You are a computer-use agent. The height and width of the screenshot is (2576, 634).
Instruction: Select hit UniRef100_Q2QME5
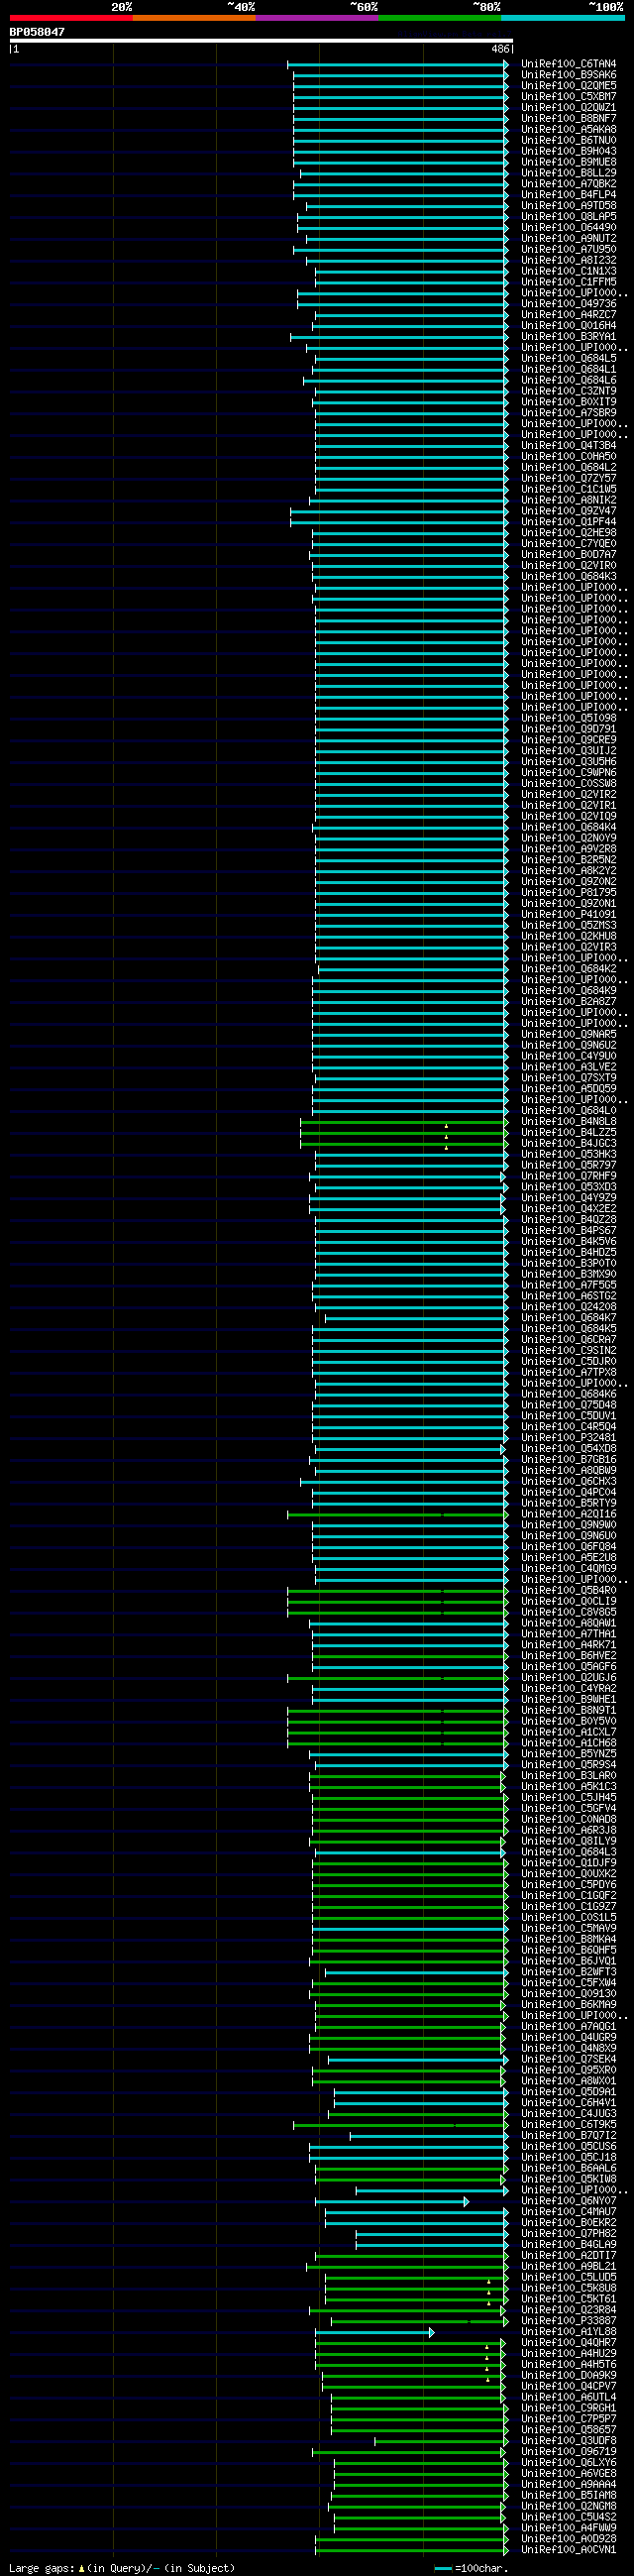point(569,86)
